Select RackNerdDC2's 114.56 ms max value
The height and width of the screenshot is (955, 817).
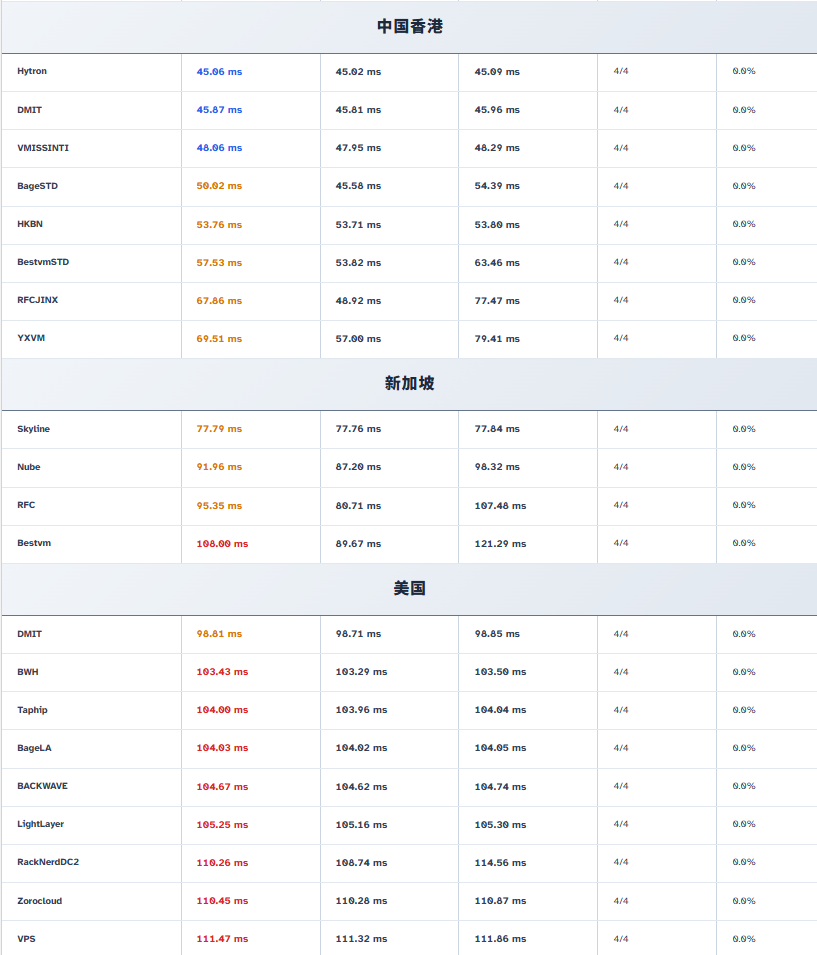click(500, 863)
